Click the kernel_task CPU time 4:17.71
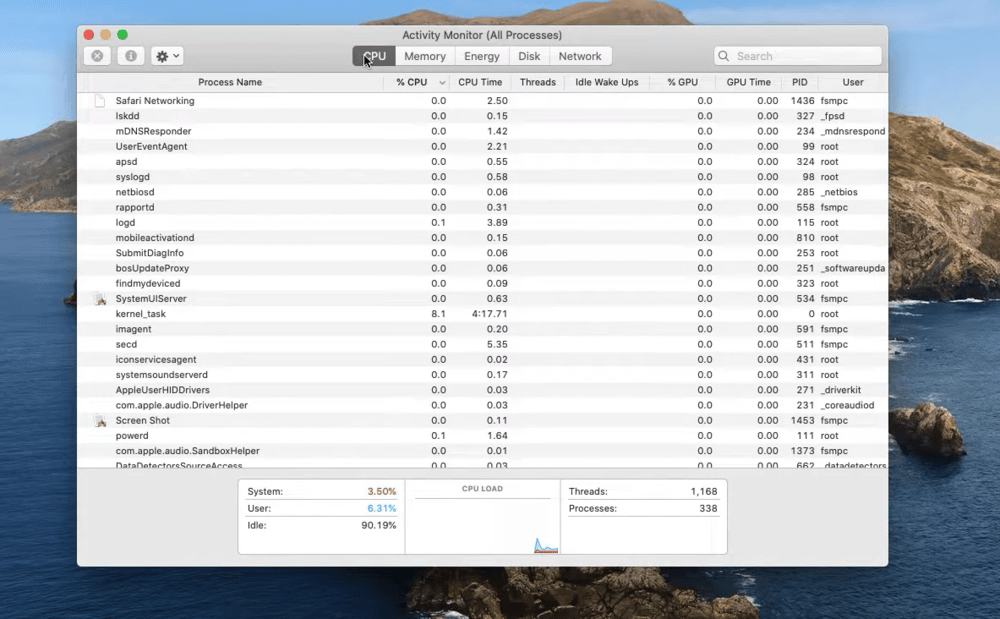Image resolution: width=1000 pixels, height=619 pixels. point(490,314)
